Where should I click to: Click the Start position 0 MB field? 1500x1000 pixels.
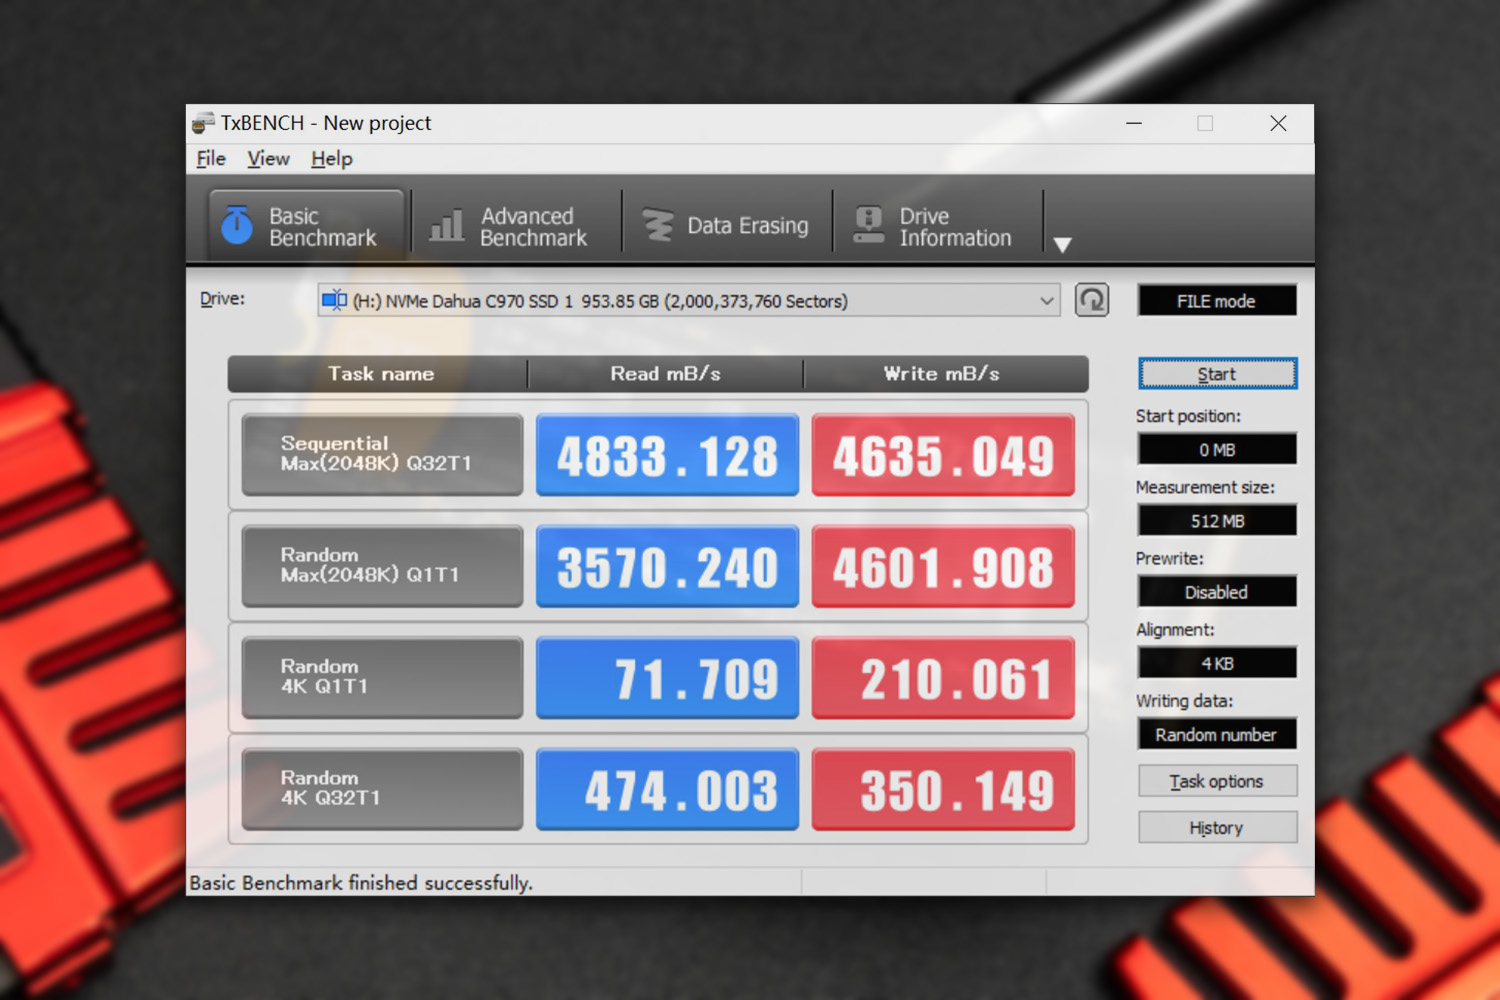point(1216,449)
